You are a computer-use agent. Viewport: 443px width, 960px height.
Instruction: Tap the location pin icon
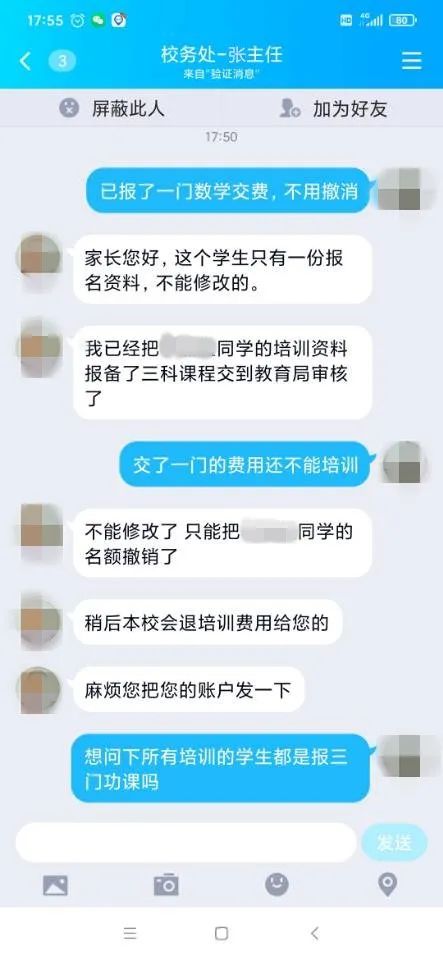(x=387, y=884)
